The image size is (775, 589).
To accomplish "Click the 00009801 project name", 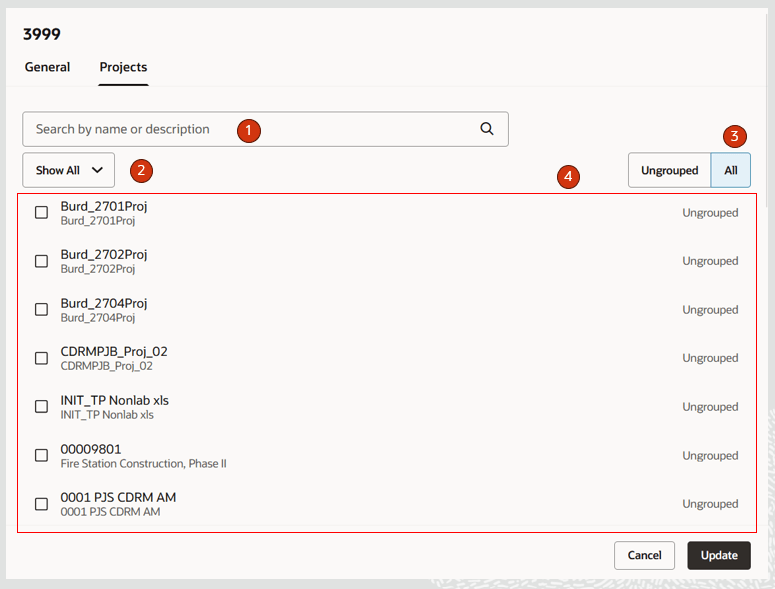I will [x=91, y=449].
